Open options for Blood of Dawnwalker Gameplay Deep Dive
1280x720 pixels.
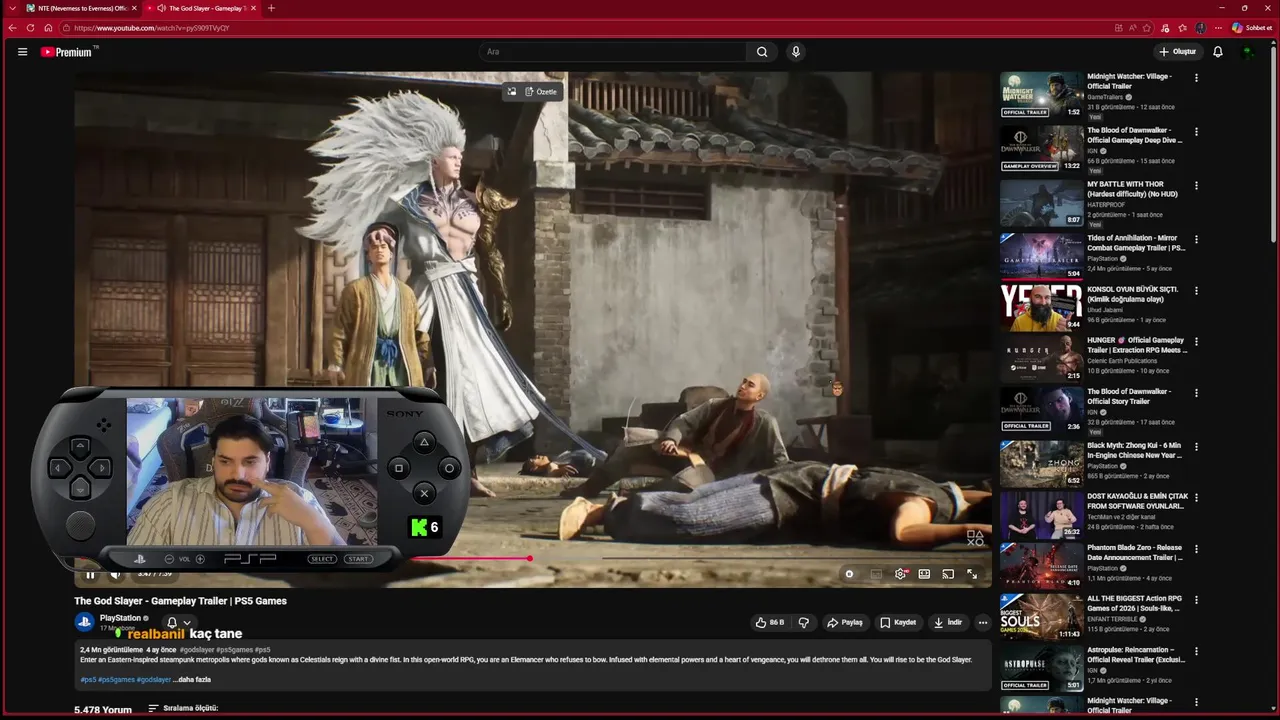click(x=1196, y=132)
